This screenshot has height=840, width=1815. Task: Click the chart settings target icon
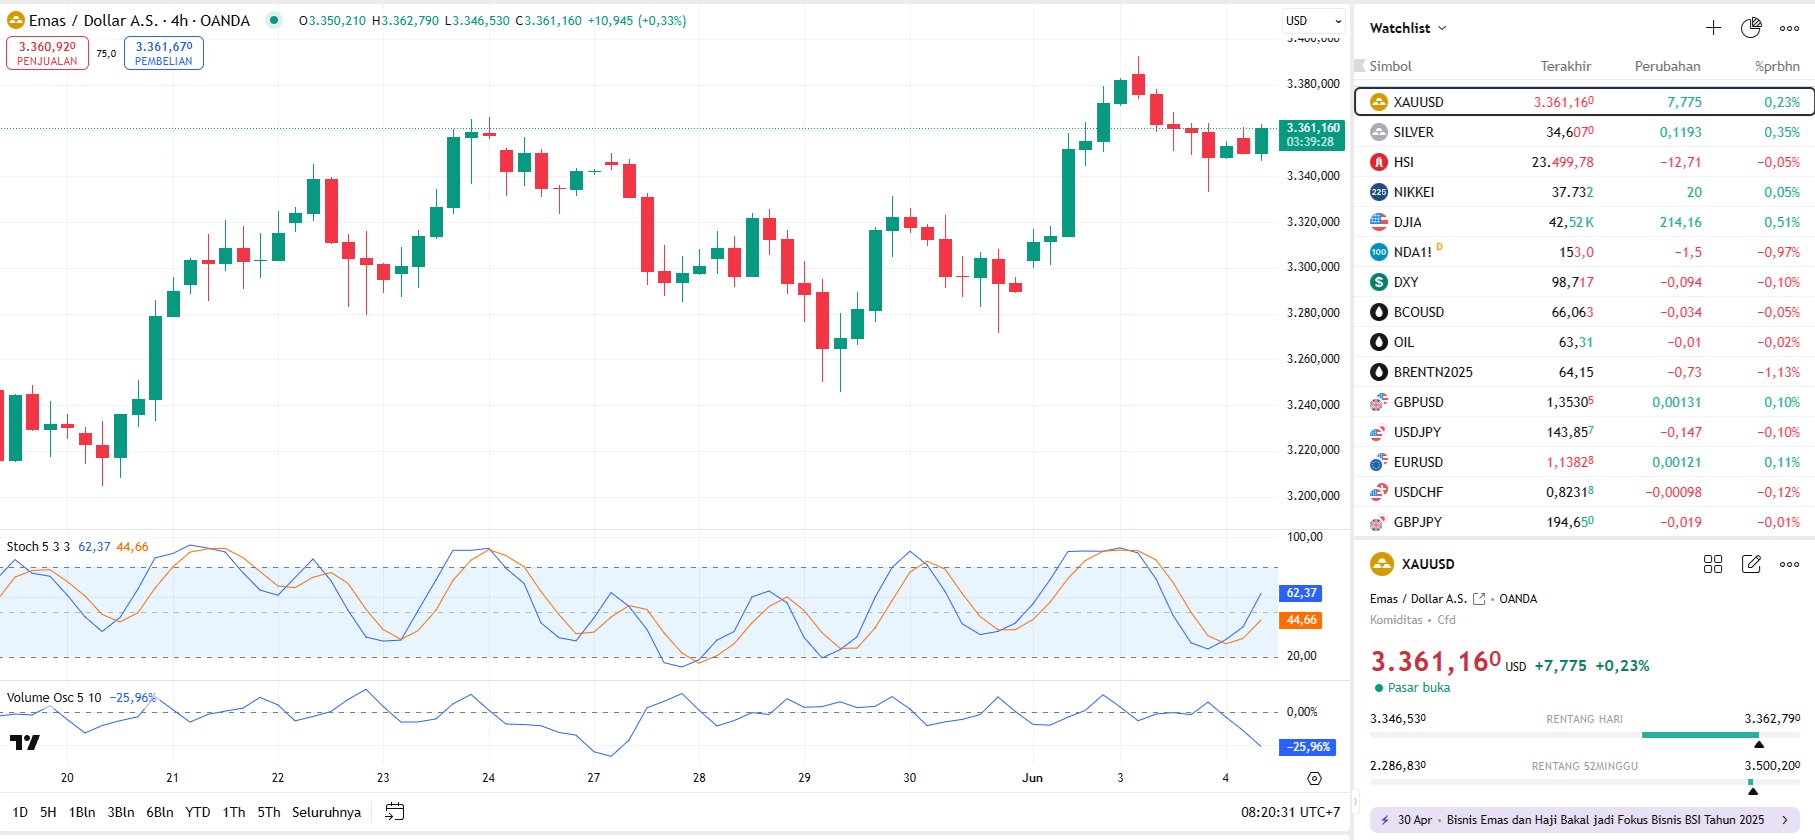1314,778
